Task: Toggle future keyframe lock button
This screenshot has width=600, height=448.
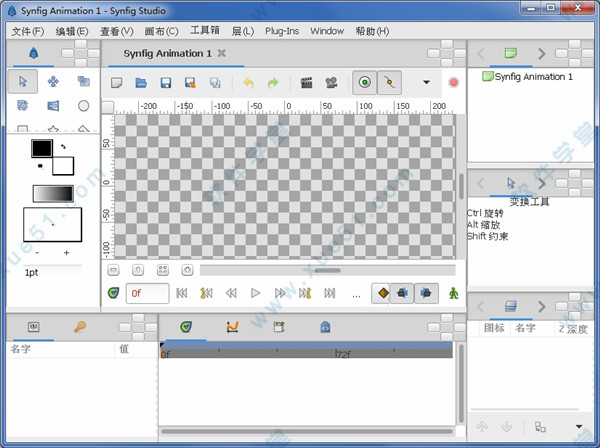Action: tap(426, 293)
